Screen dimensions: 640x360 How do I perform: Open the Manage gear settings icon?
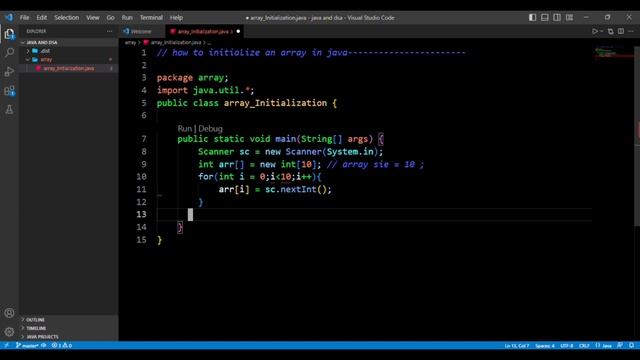pos(9,331)
